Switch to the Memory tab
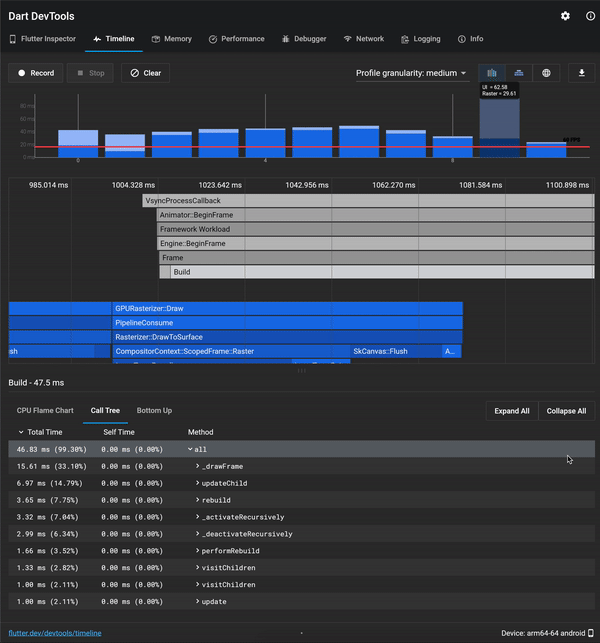The image size is (600, 643). coord(172,39)
